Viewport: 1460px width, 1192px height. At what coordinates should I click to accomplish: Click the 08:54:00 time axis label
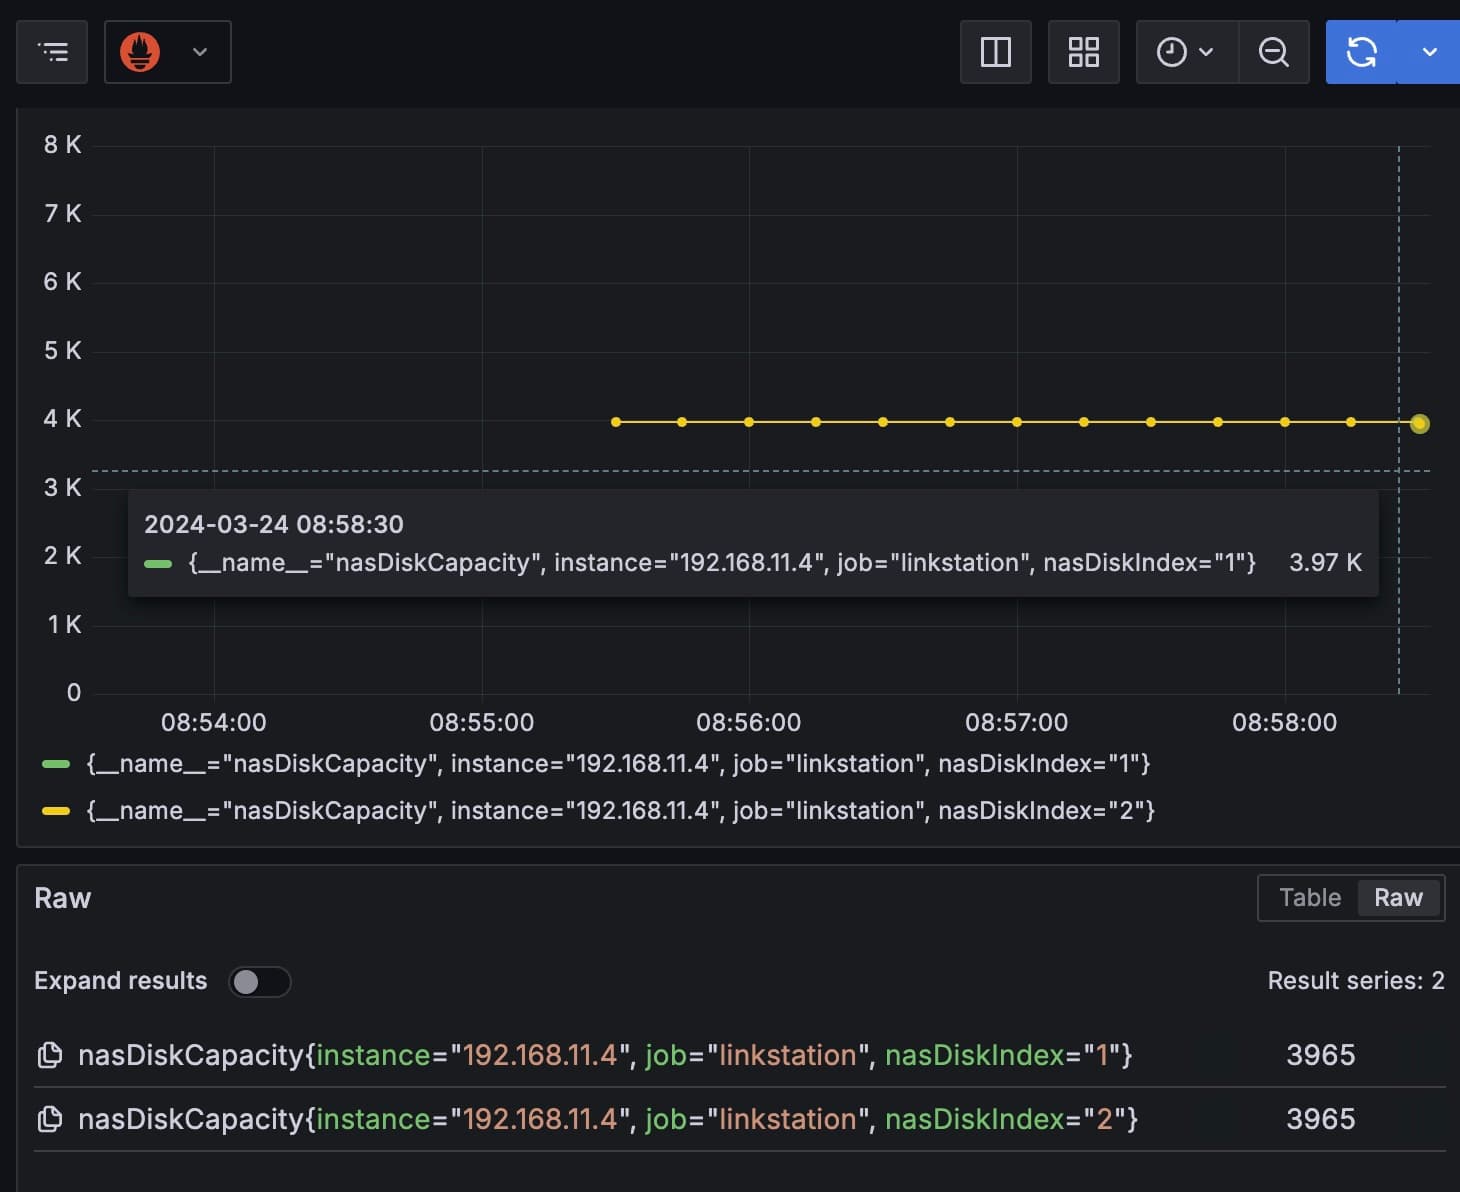(214, 722)
